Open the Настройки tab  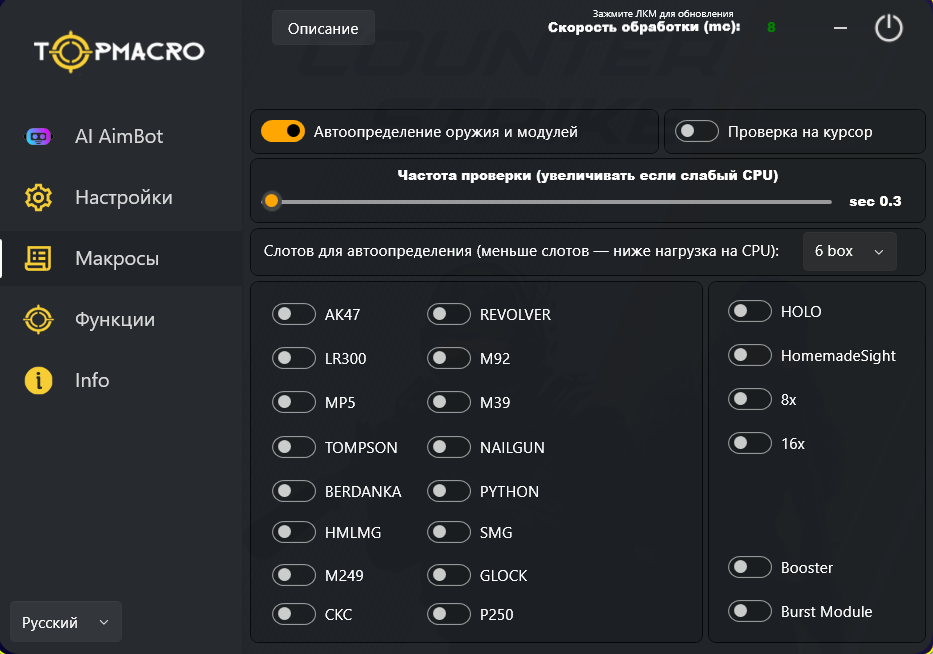[123, 198]
